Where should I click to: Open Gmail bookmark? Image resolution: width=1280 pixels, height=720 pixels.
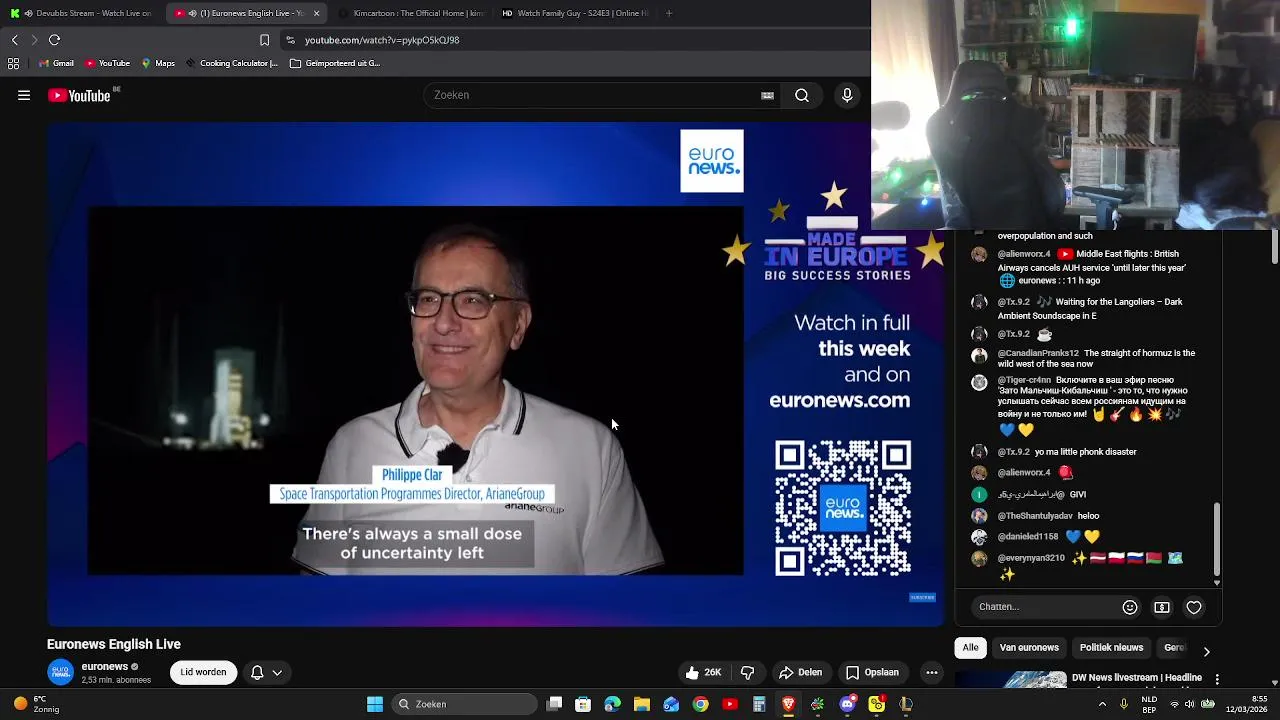click(56, 63)
